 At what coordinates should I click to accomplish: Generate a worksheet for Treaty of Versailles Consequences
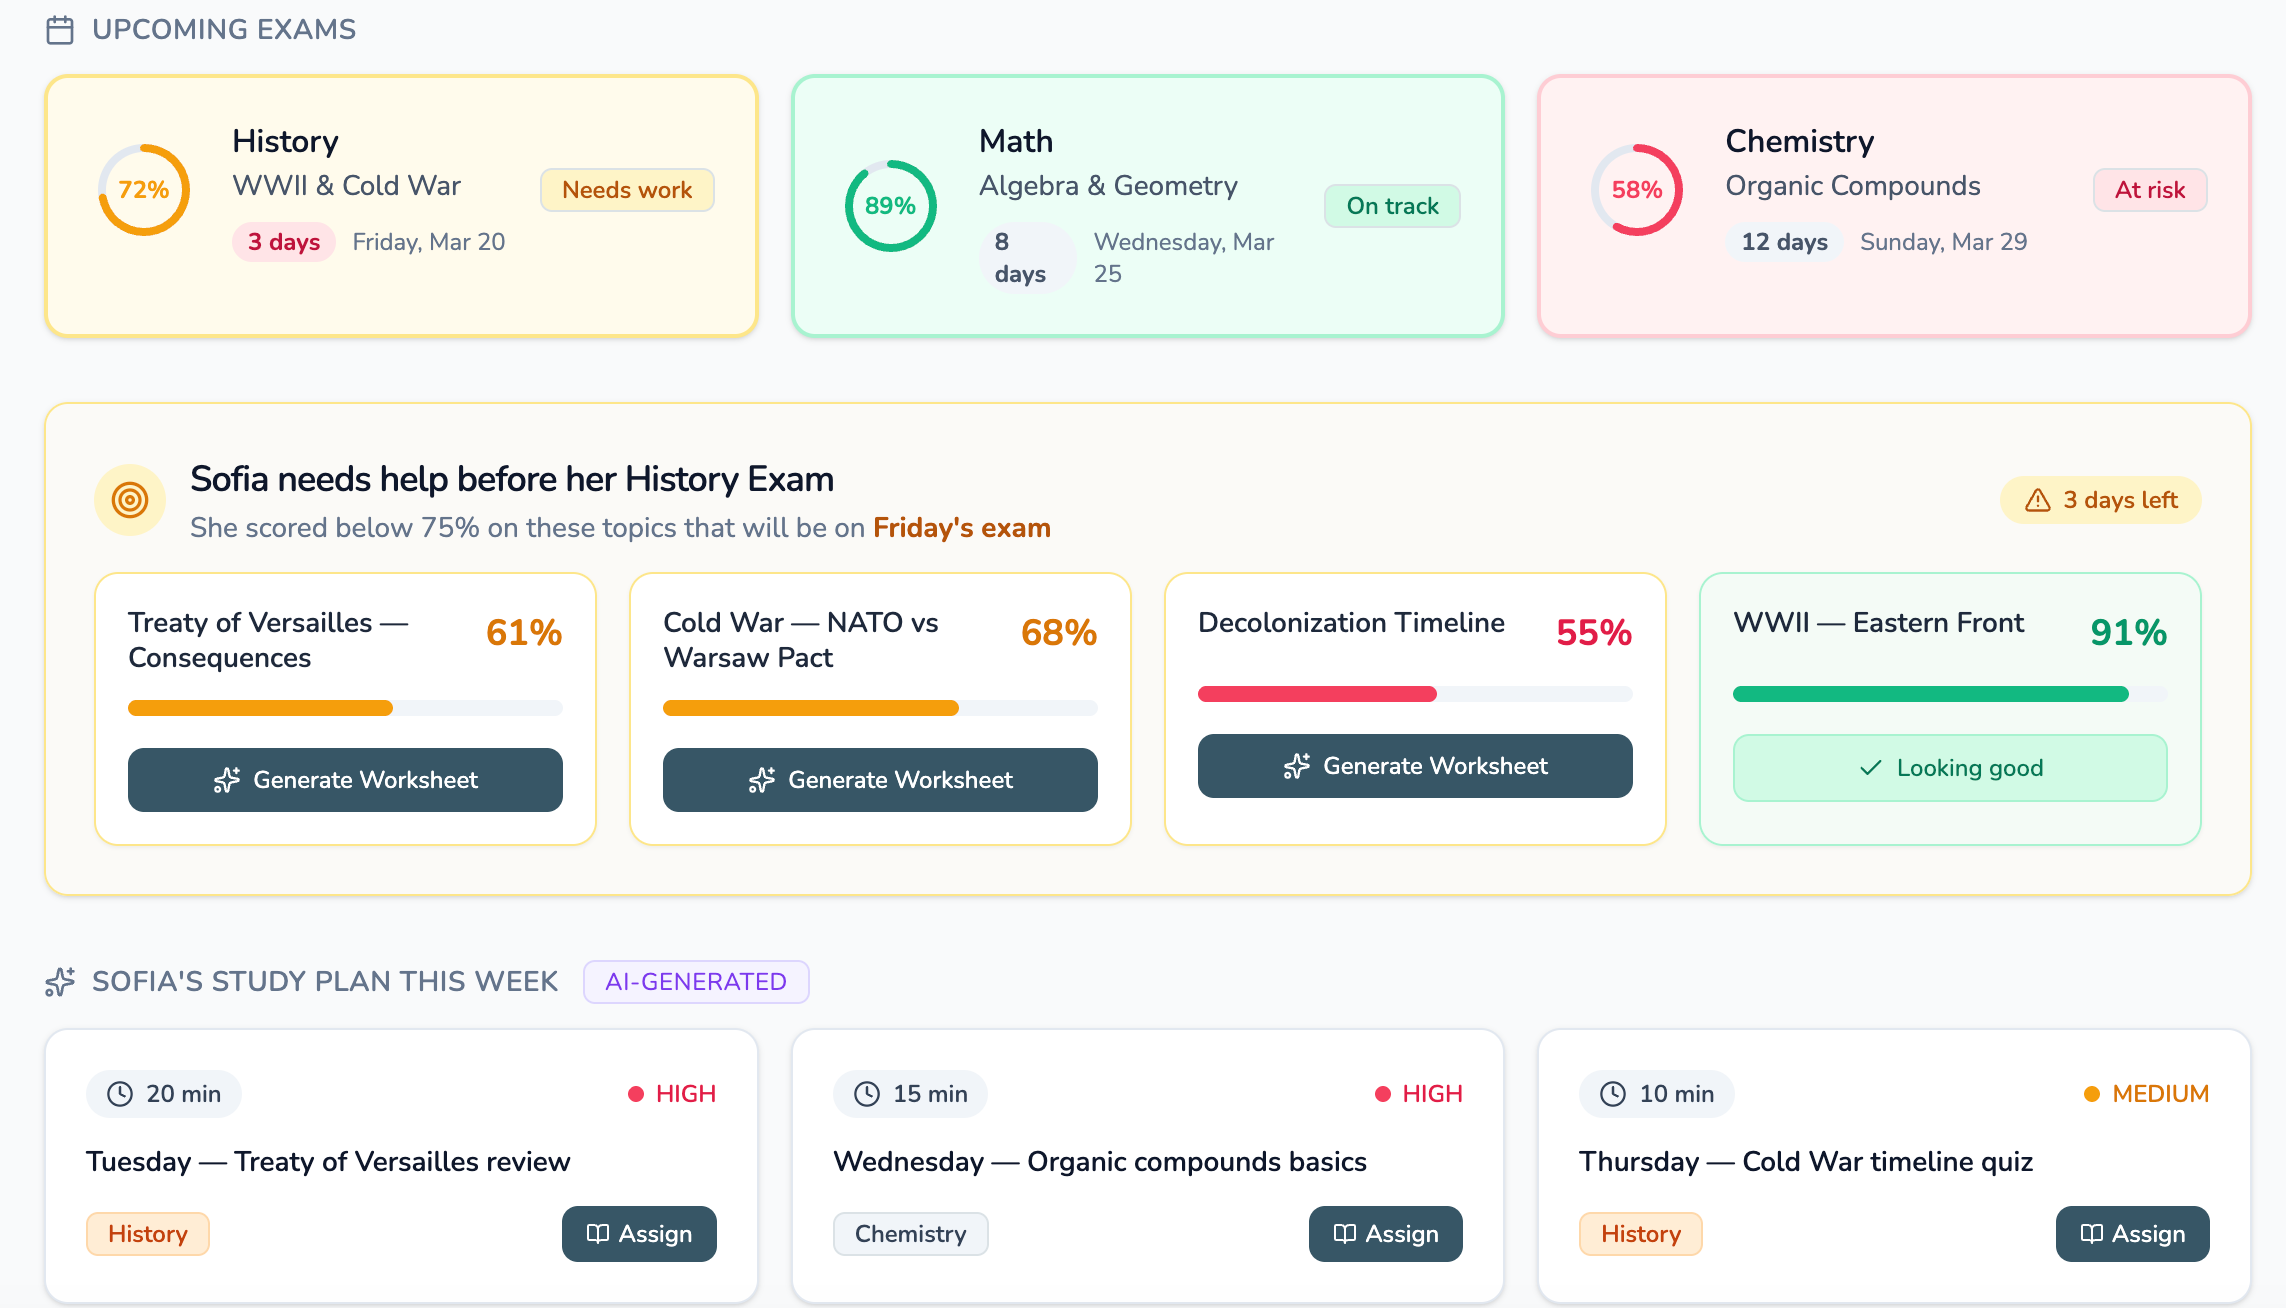click(x=345, y=780)
